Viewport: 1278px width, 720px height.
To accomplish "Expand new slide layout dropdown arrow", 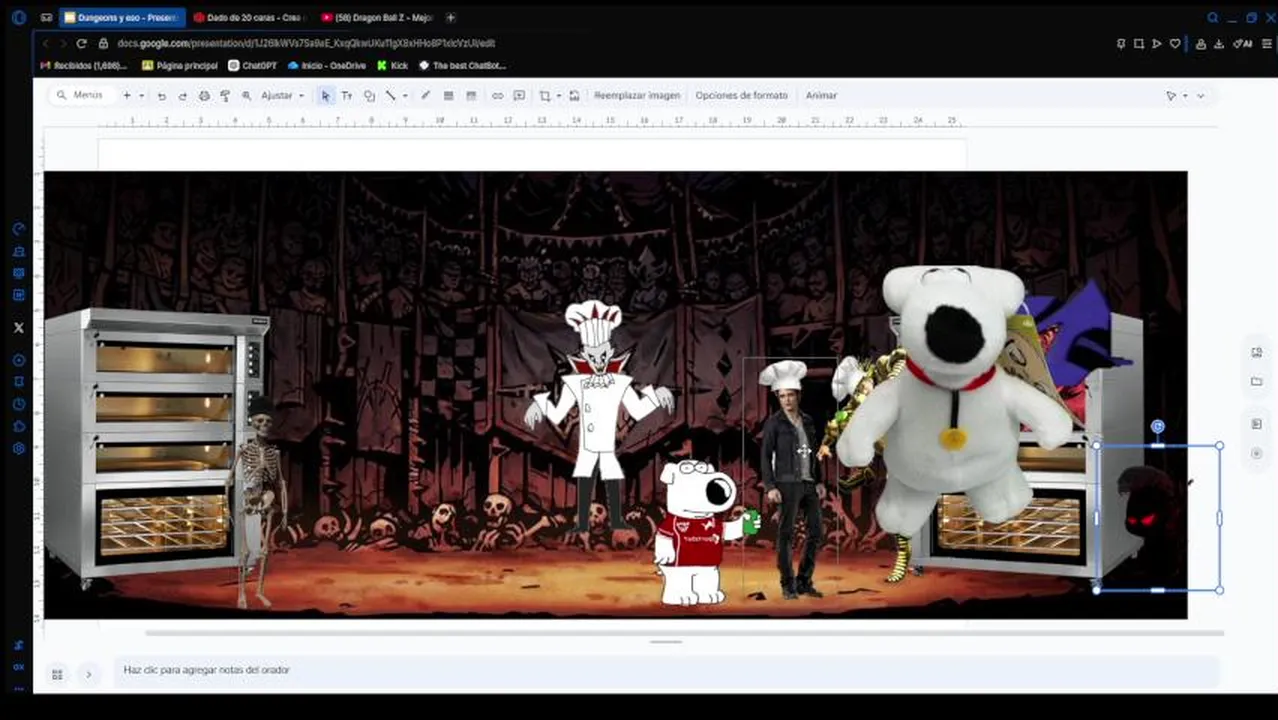I will coord(141,96).
